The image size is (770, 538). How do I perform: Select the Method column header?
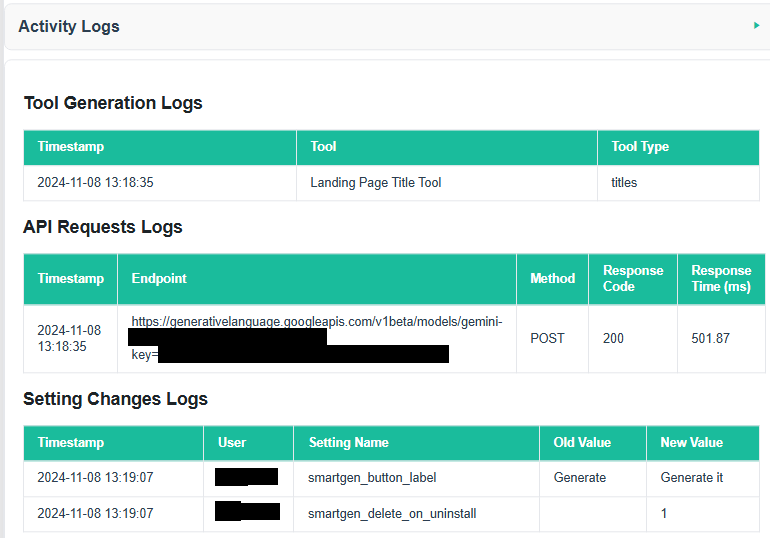click(x=552, y=279)
